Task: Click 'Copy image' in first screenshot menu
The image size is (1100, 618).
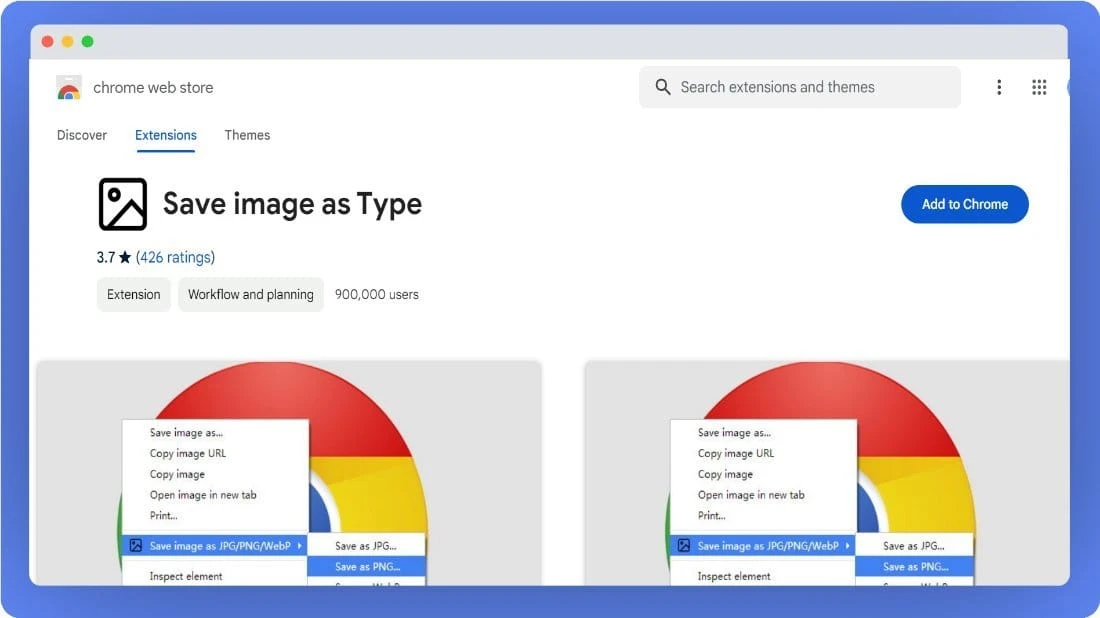Action: tap(177, 474)
